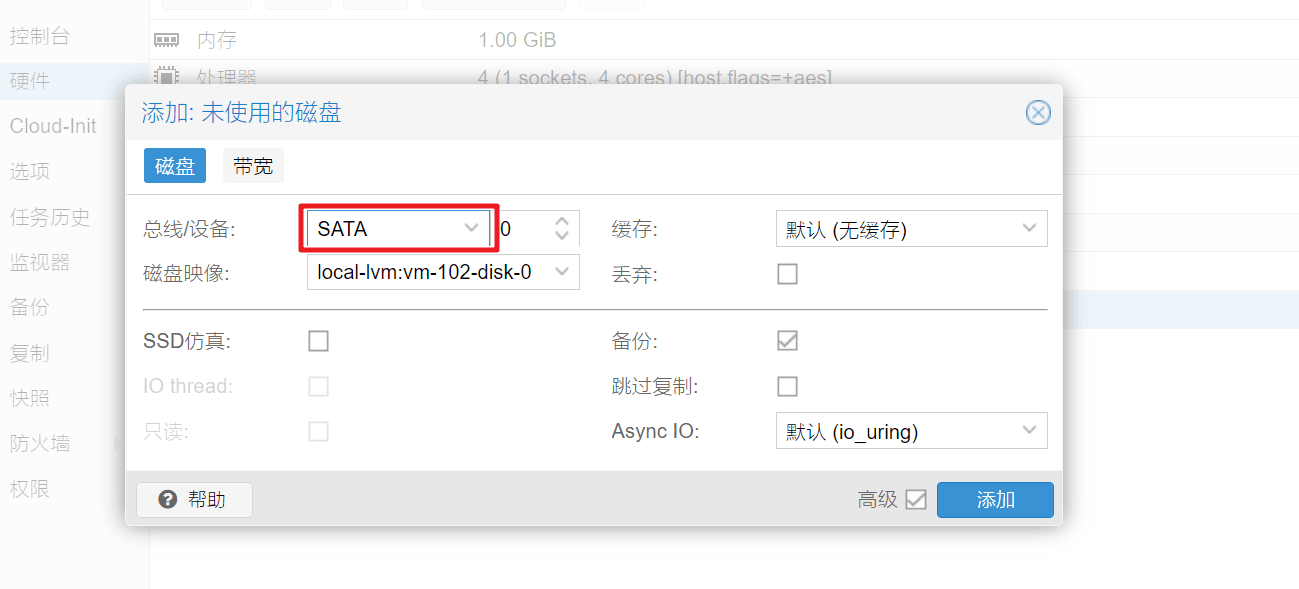Switch to the 带宽 tab
The width and height of the screenshot is (1299, 589).
(x=253, y=166)
